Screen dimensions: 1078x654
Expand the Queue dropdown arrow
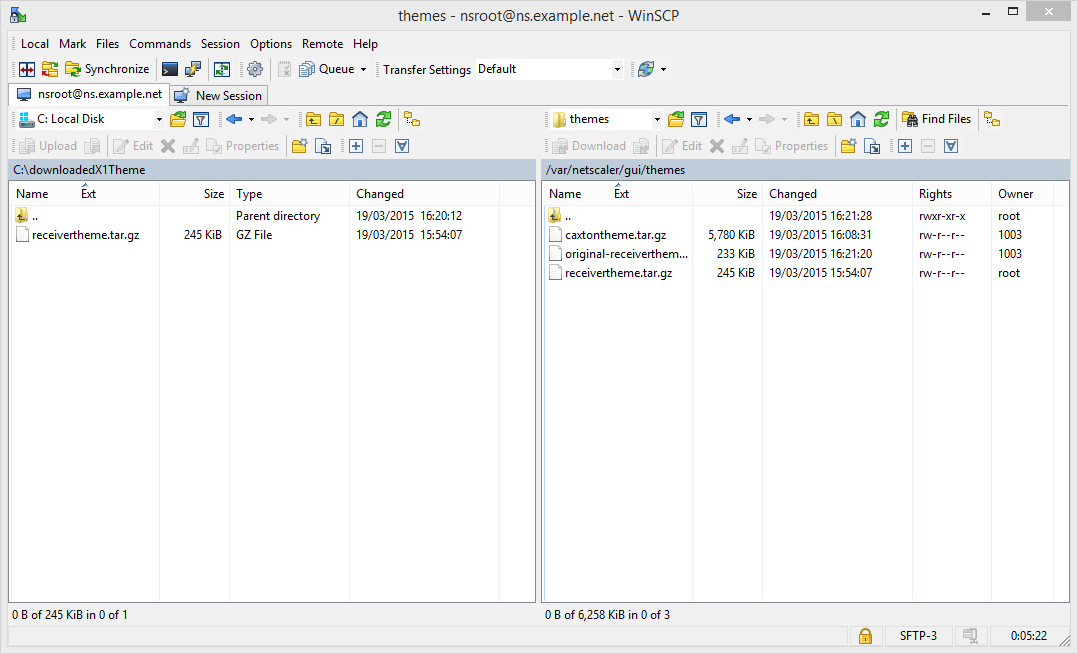(363, 69)
